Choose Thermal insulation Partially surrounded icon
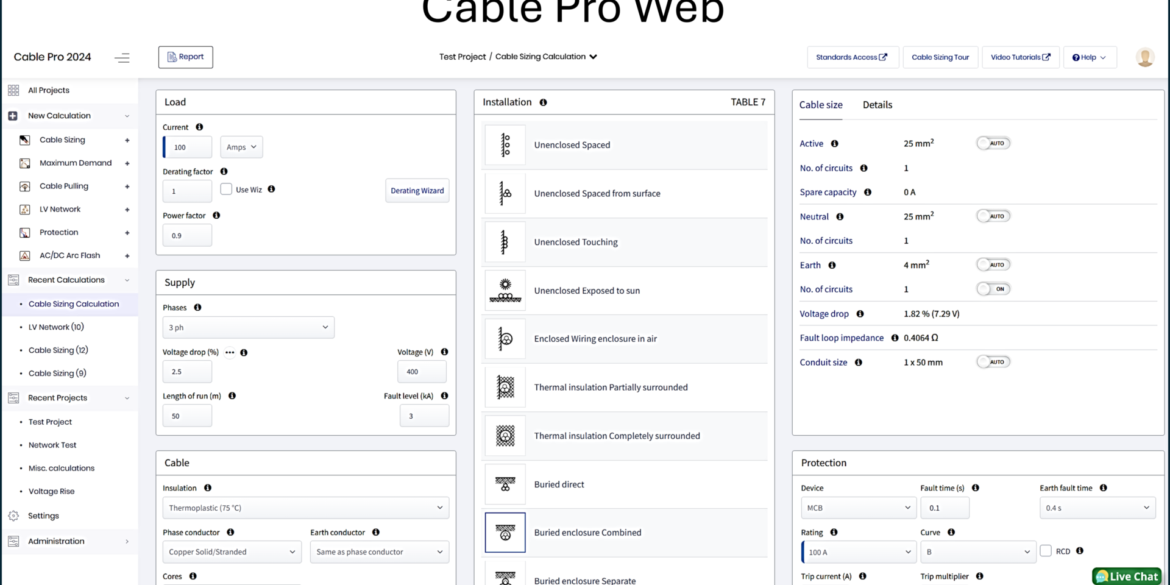 (x=505, y=387)
